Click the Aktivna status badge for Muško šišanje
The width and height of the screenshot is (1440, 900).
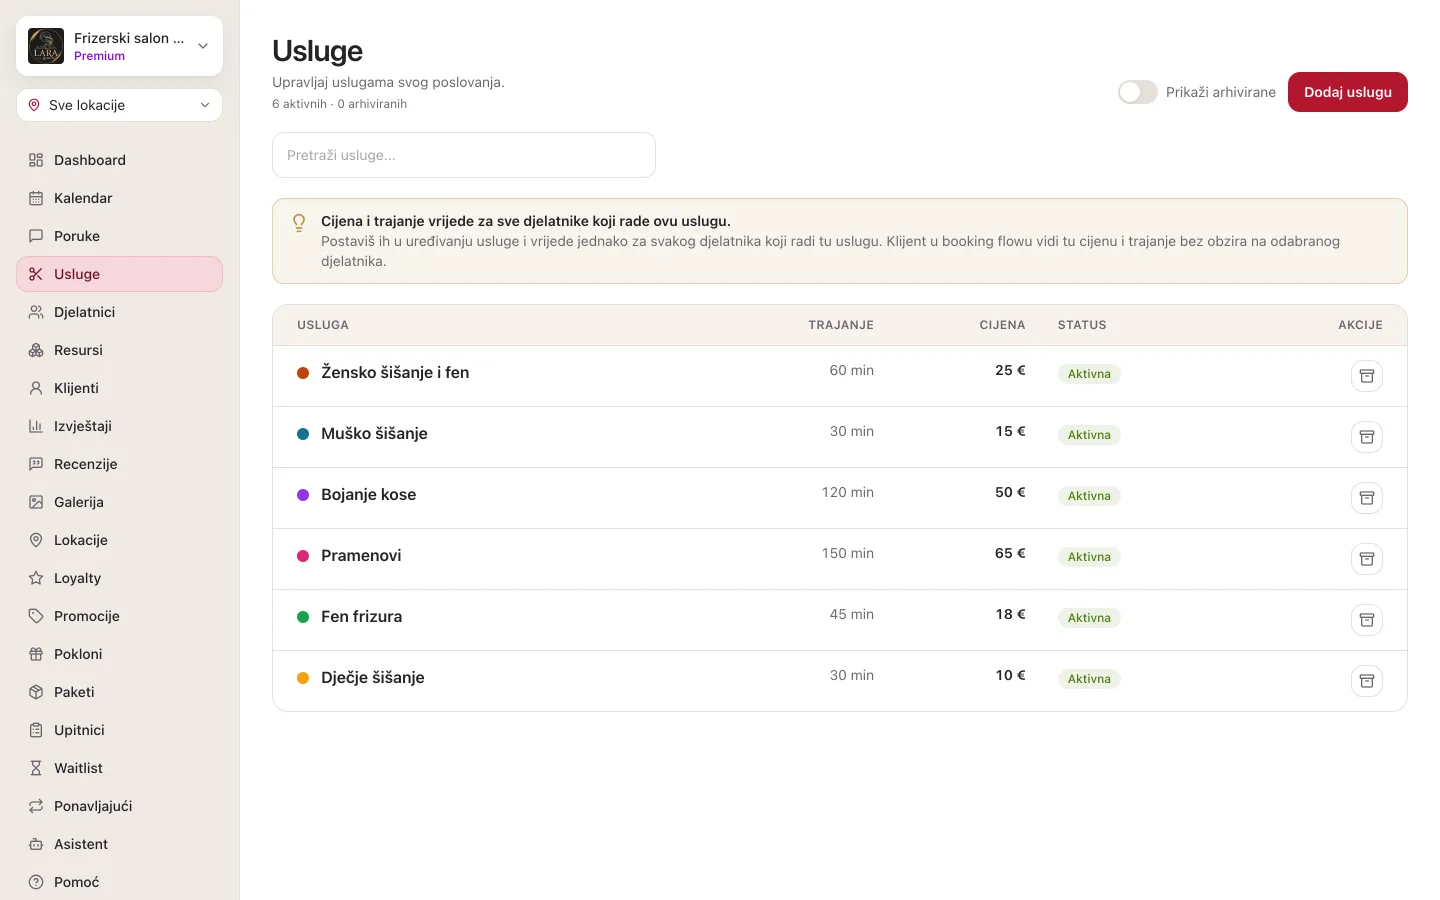(1089, 435)
